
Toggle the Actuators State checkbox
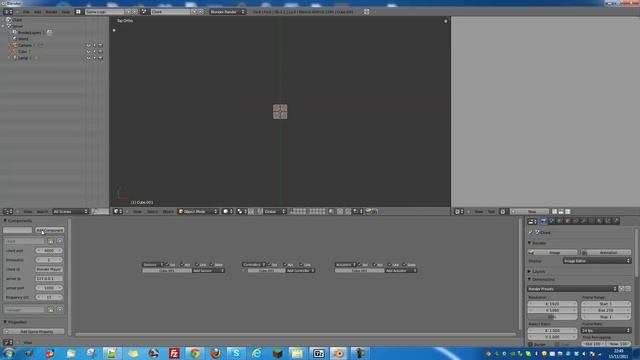pyautogui.click(x=404, y=264)
